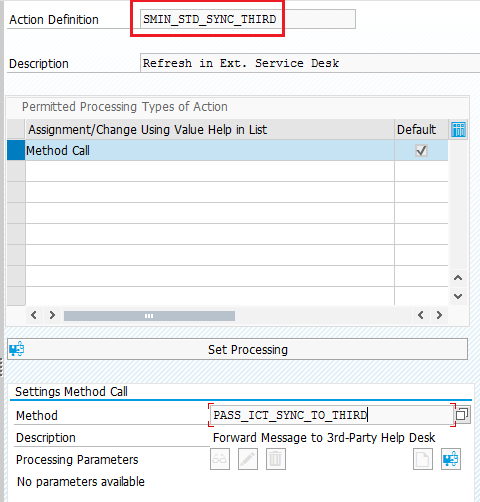Click the change parameters pencil icon
480x502 pixels.
(x=248, y=459)
